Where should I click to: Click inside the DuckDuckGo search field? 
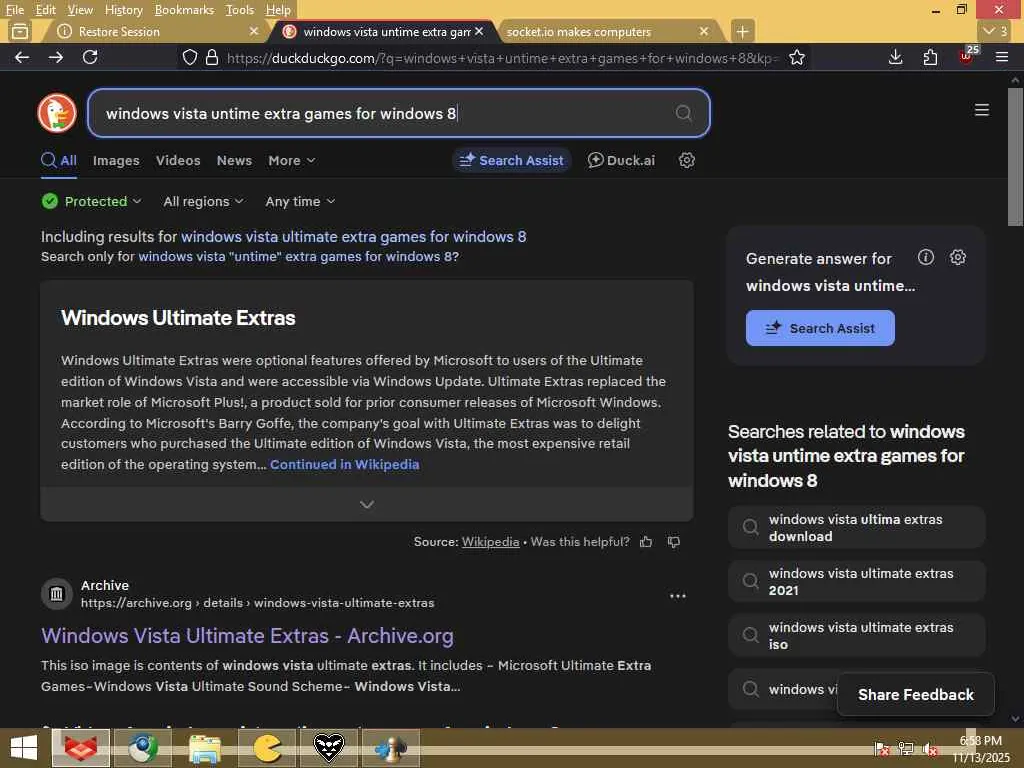(x=398, y=113)
